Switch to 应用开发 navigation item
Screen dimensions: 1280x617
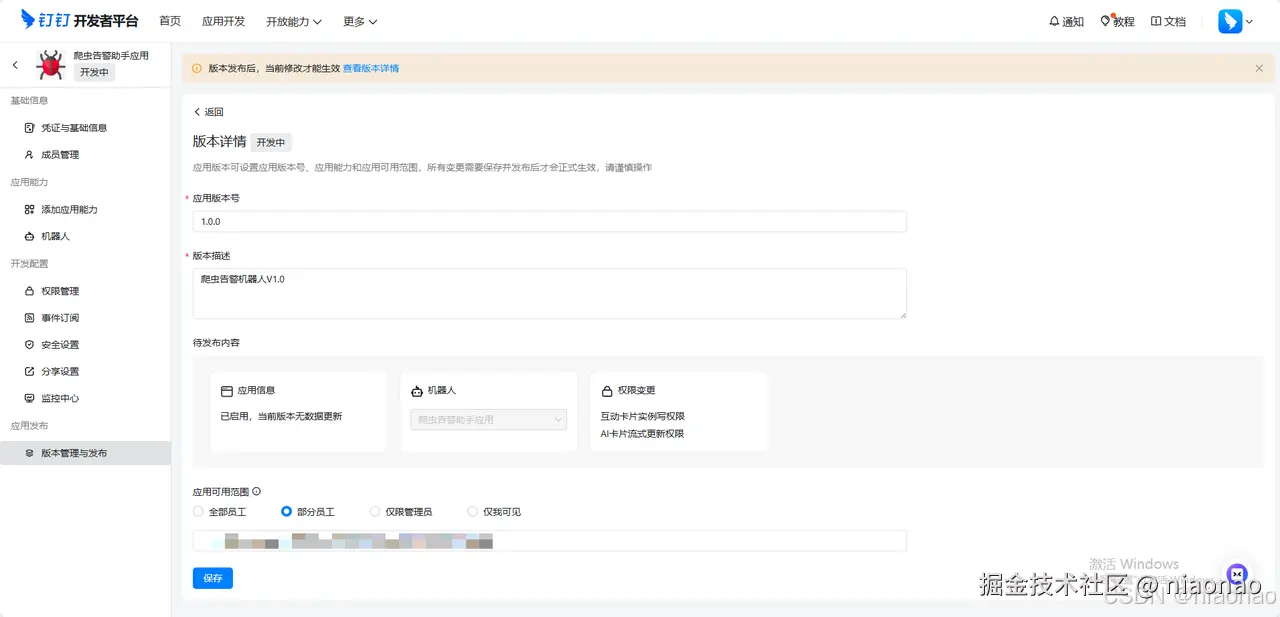(222, 21)
